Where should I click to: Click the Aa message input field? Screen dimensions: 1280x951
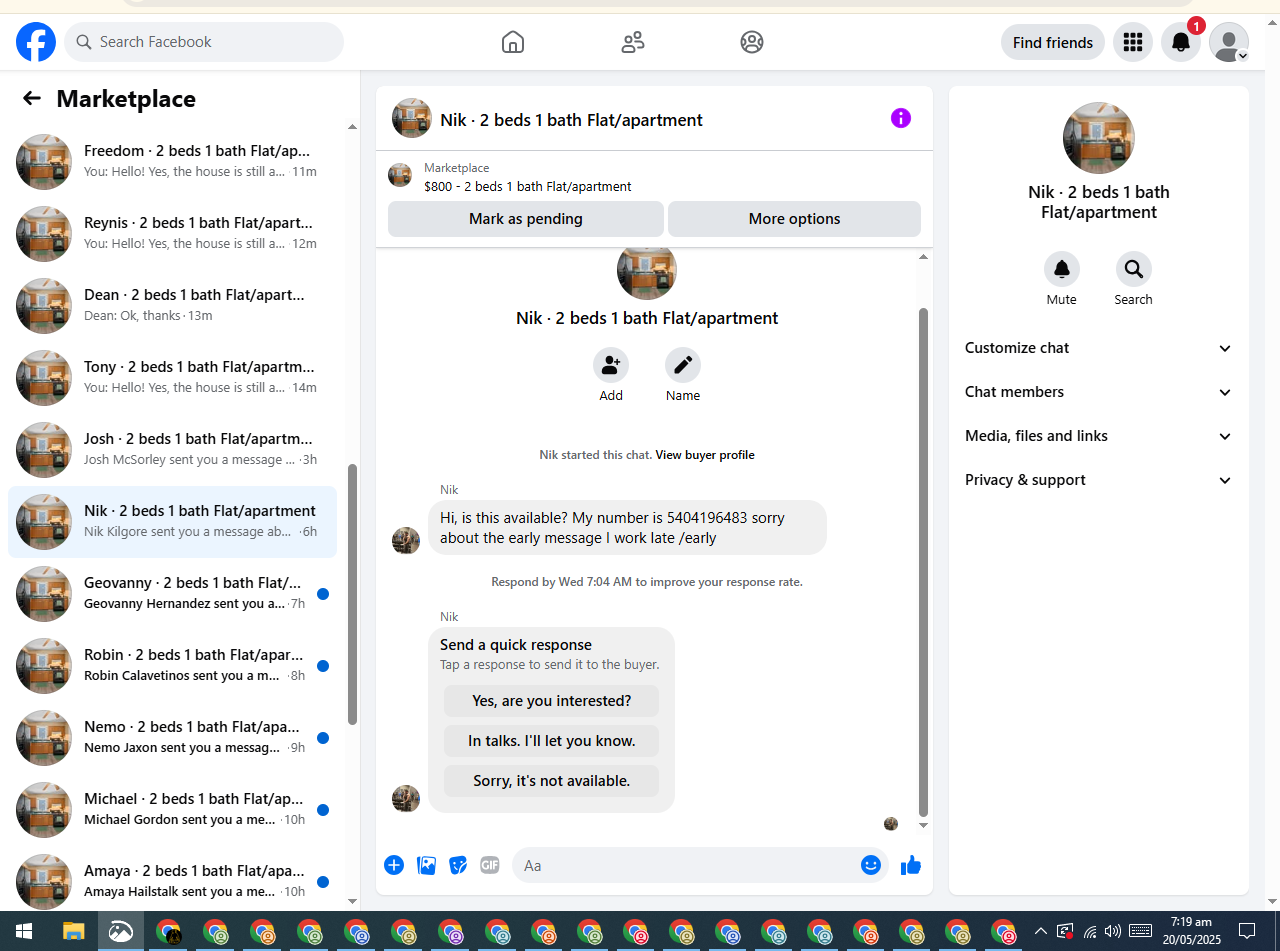[685, 865]
